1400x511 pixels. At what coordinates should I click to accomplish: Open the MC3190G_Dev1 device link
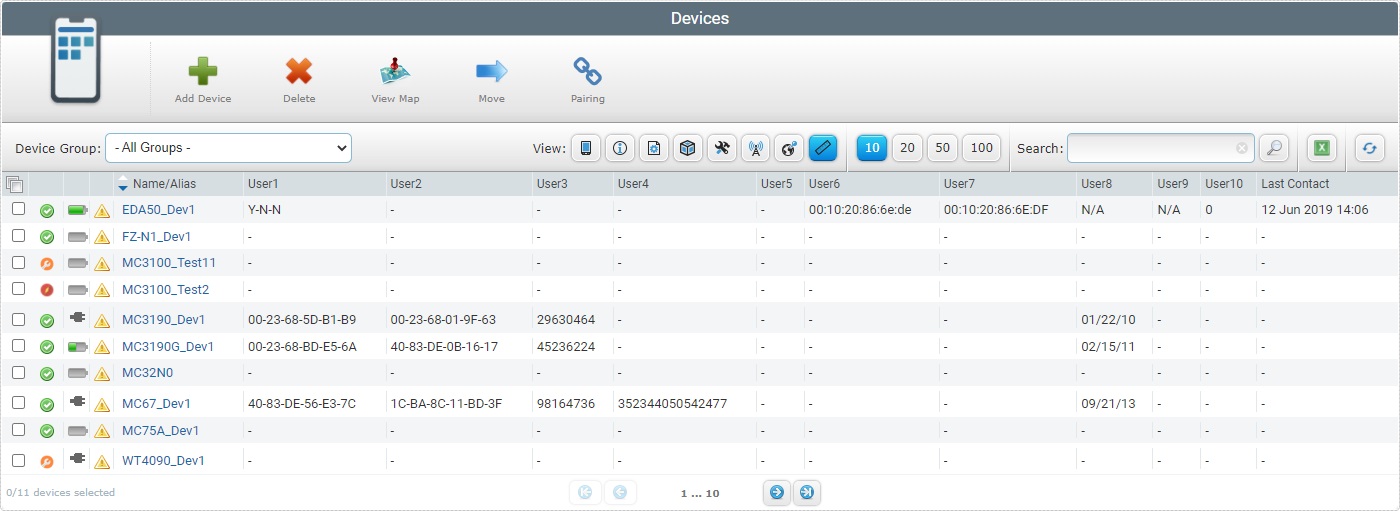(168, 347)
